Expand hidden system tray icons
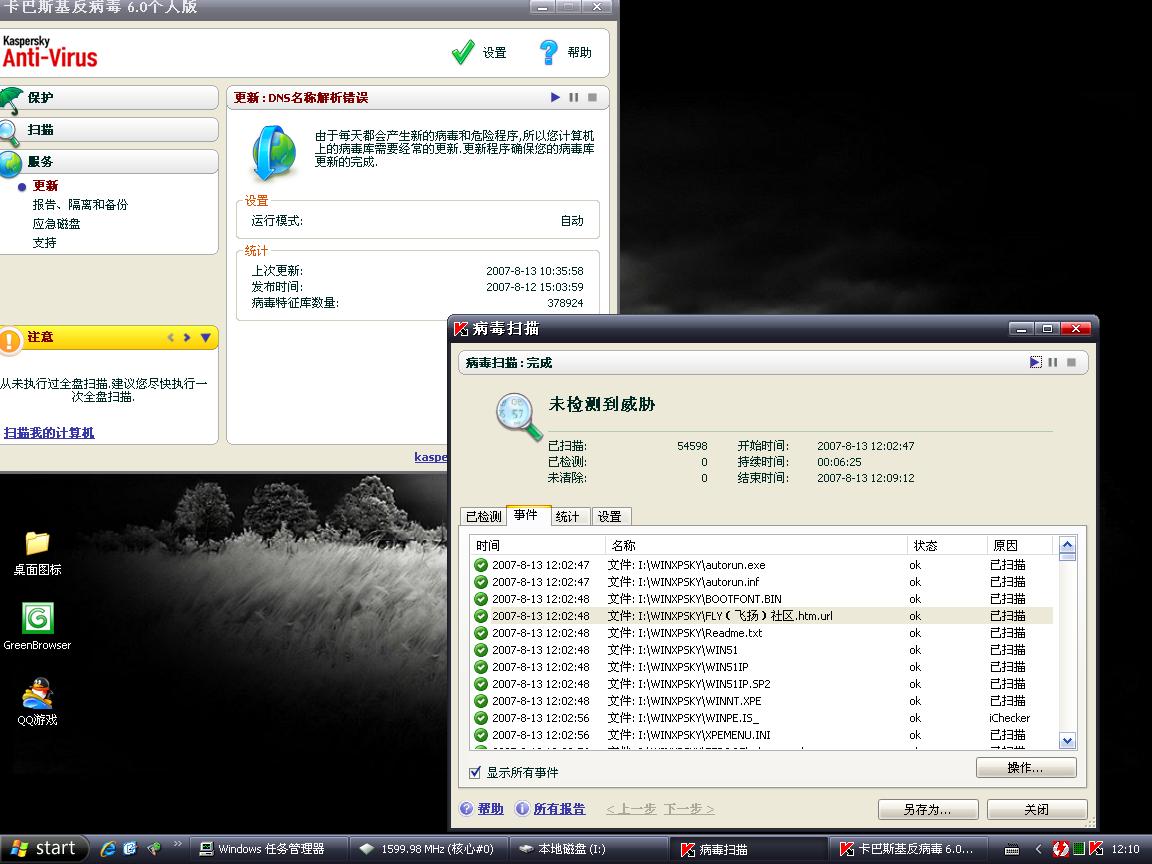1152x864 pixels. 1038,849
